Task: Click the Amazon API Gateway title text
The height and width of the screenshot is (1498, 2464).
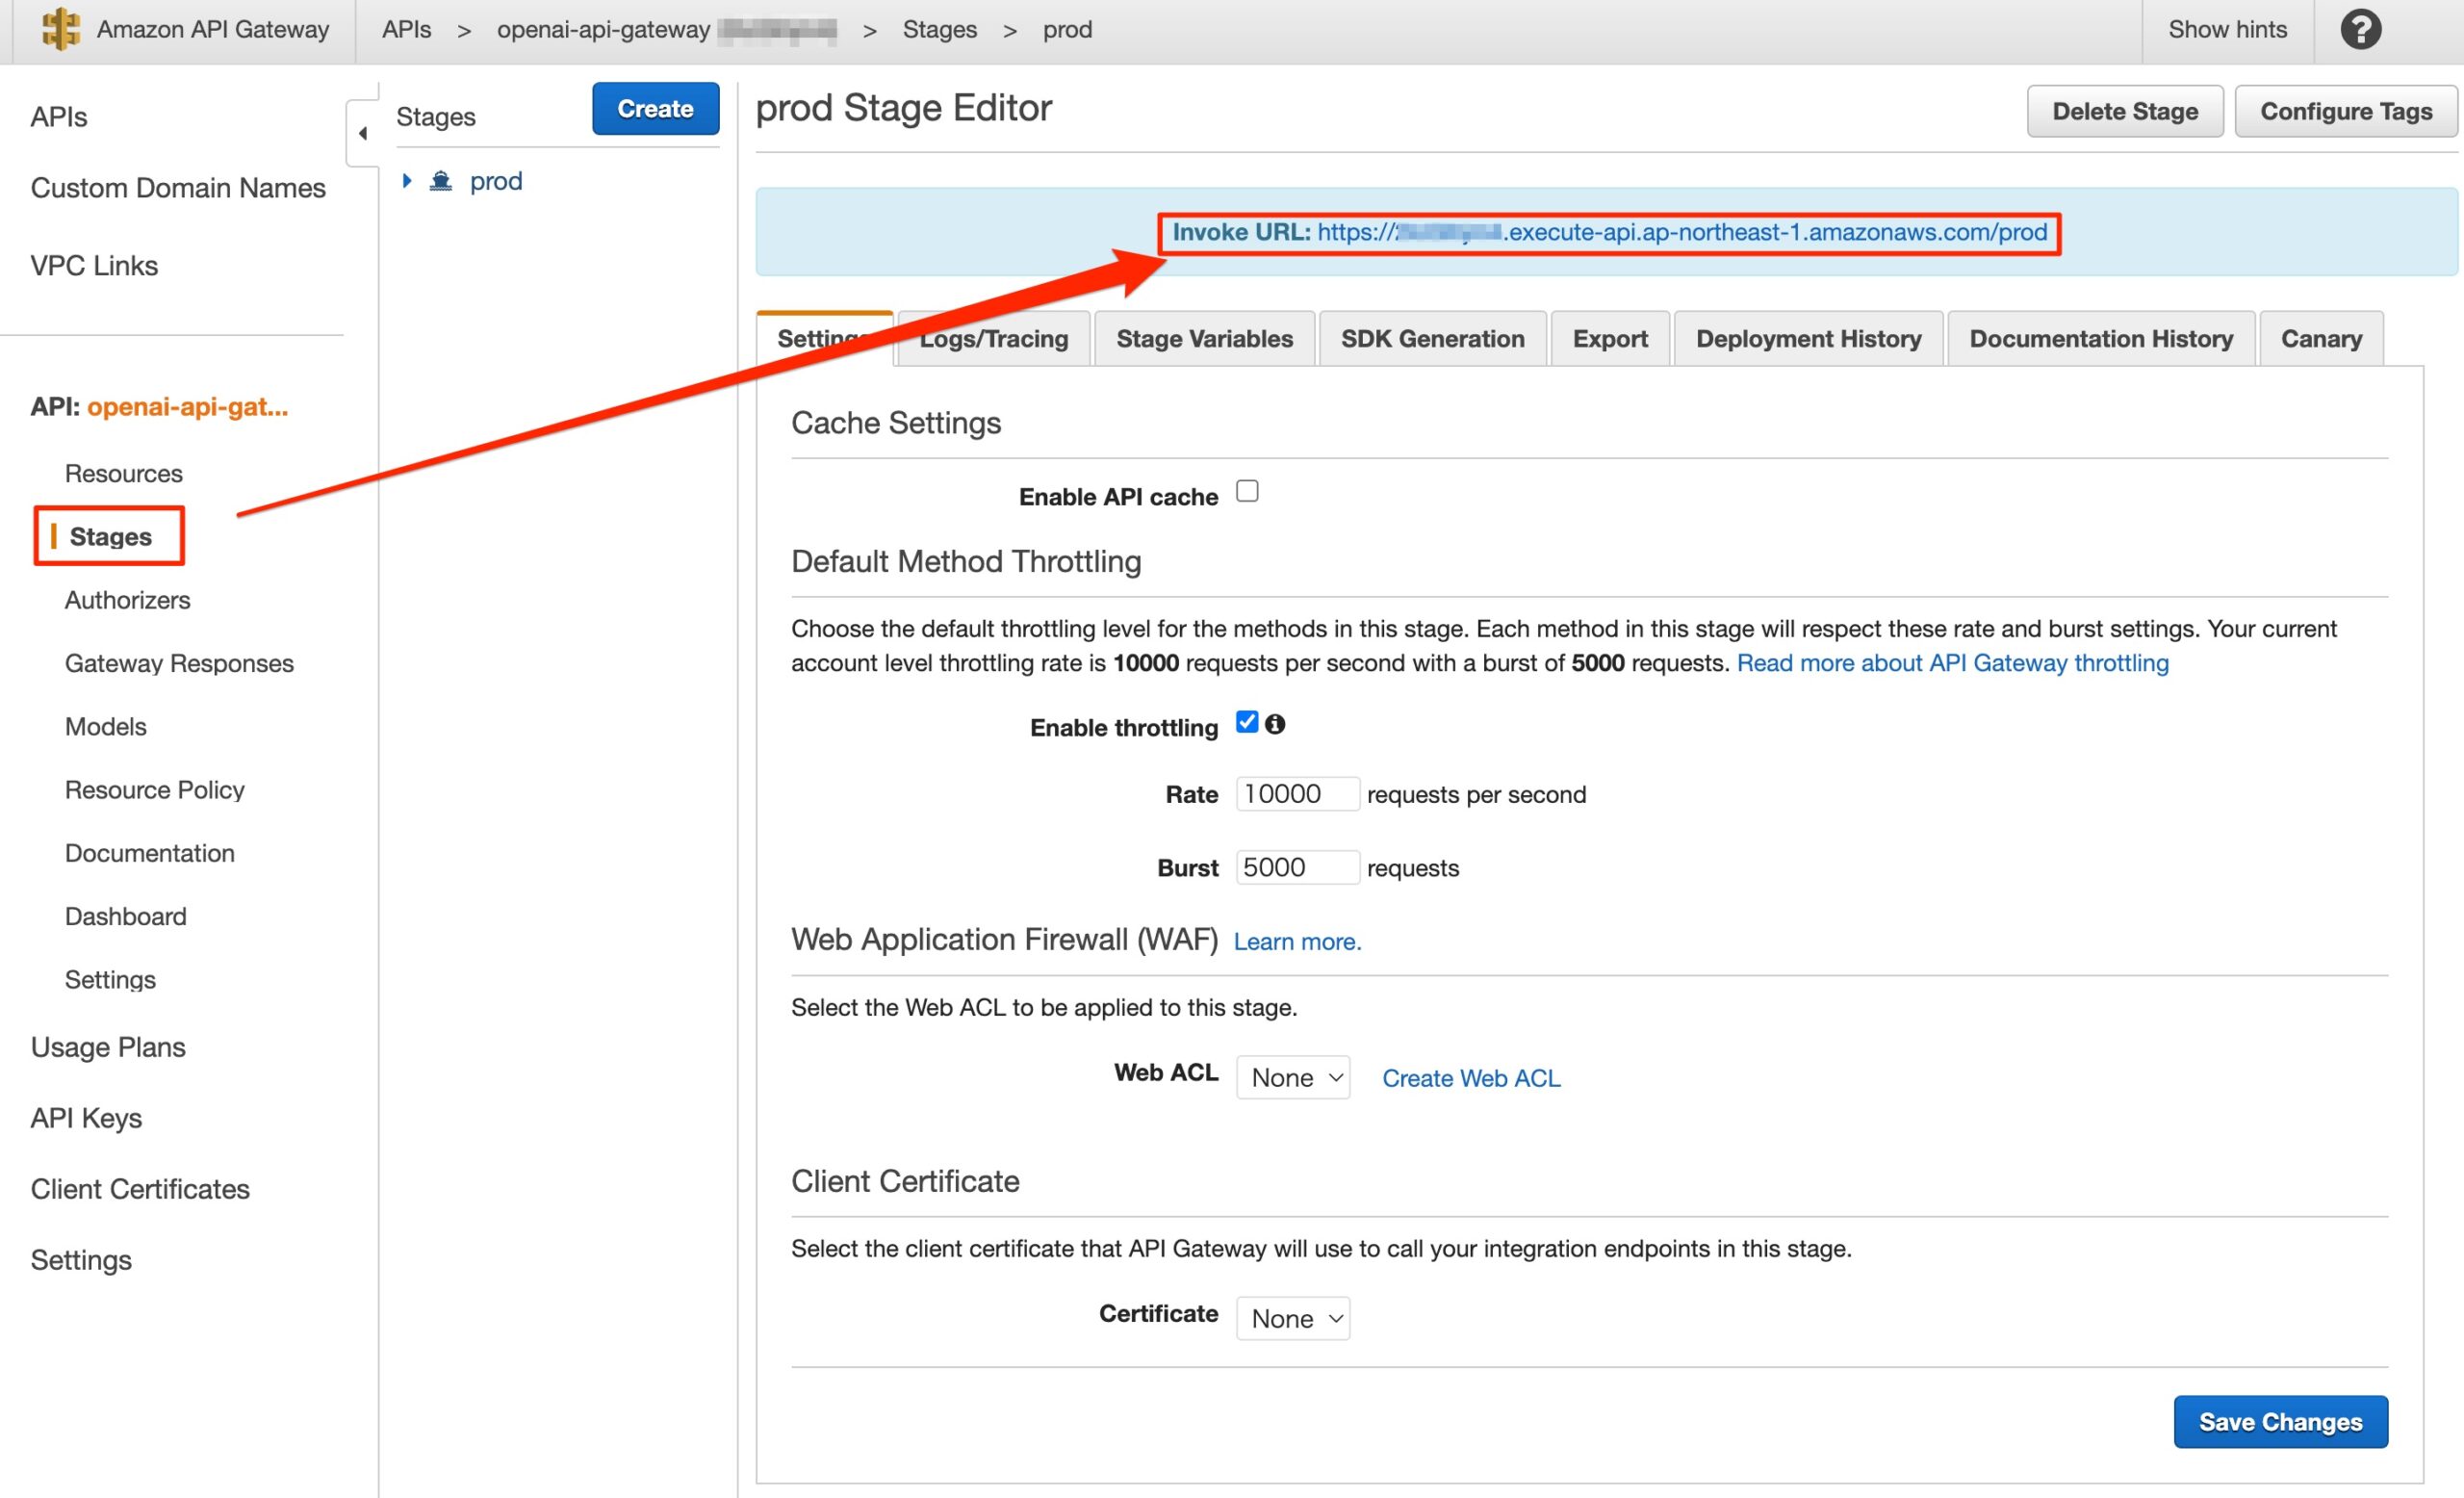Action: (213, 30)
